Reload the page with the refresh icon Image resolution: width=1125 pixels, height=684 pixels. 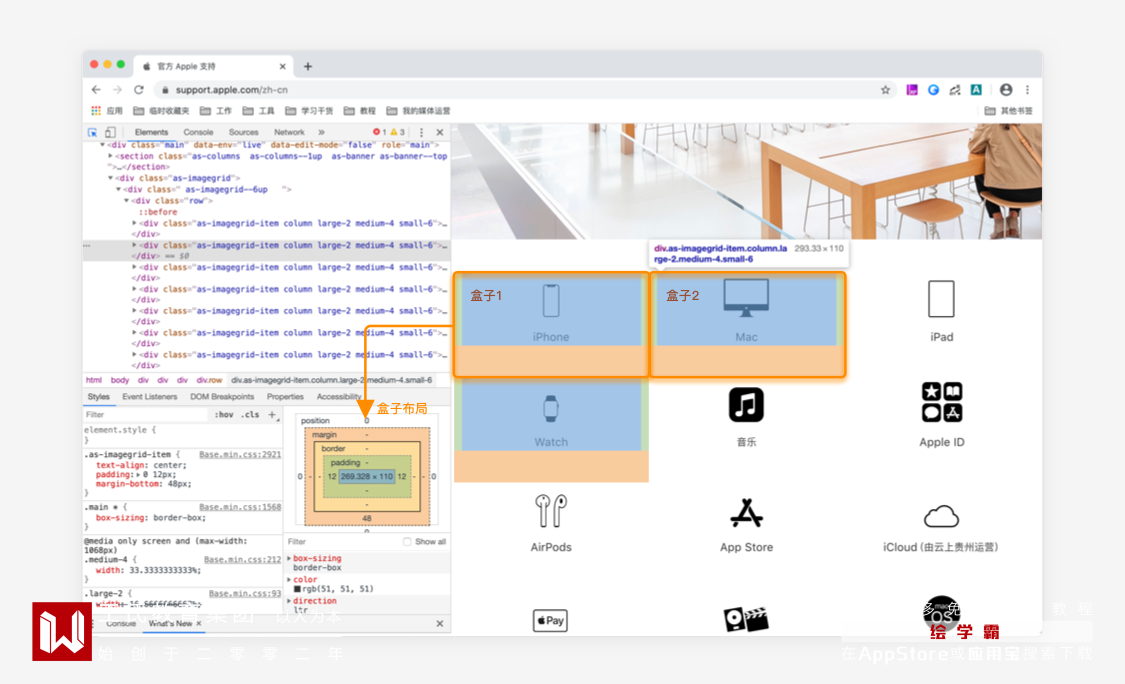138,90
